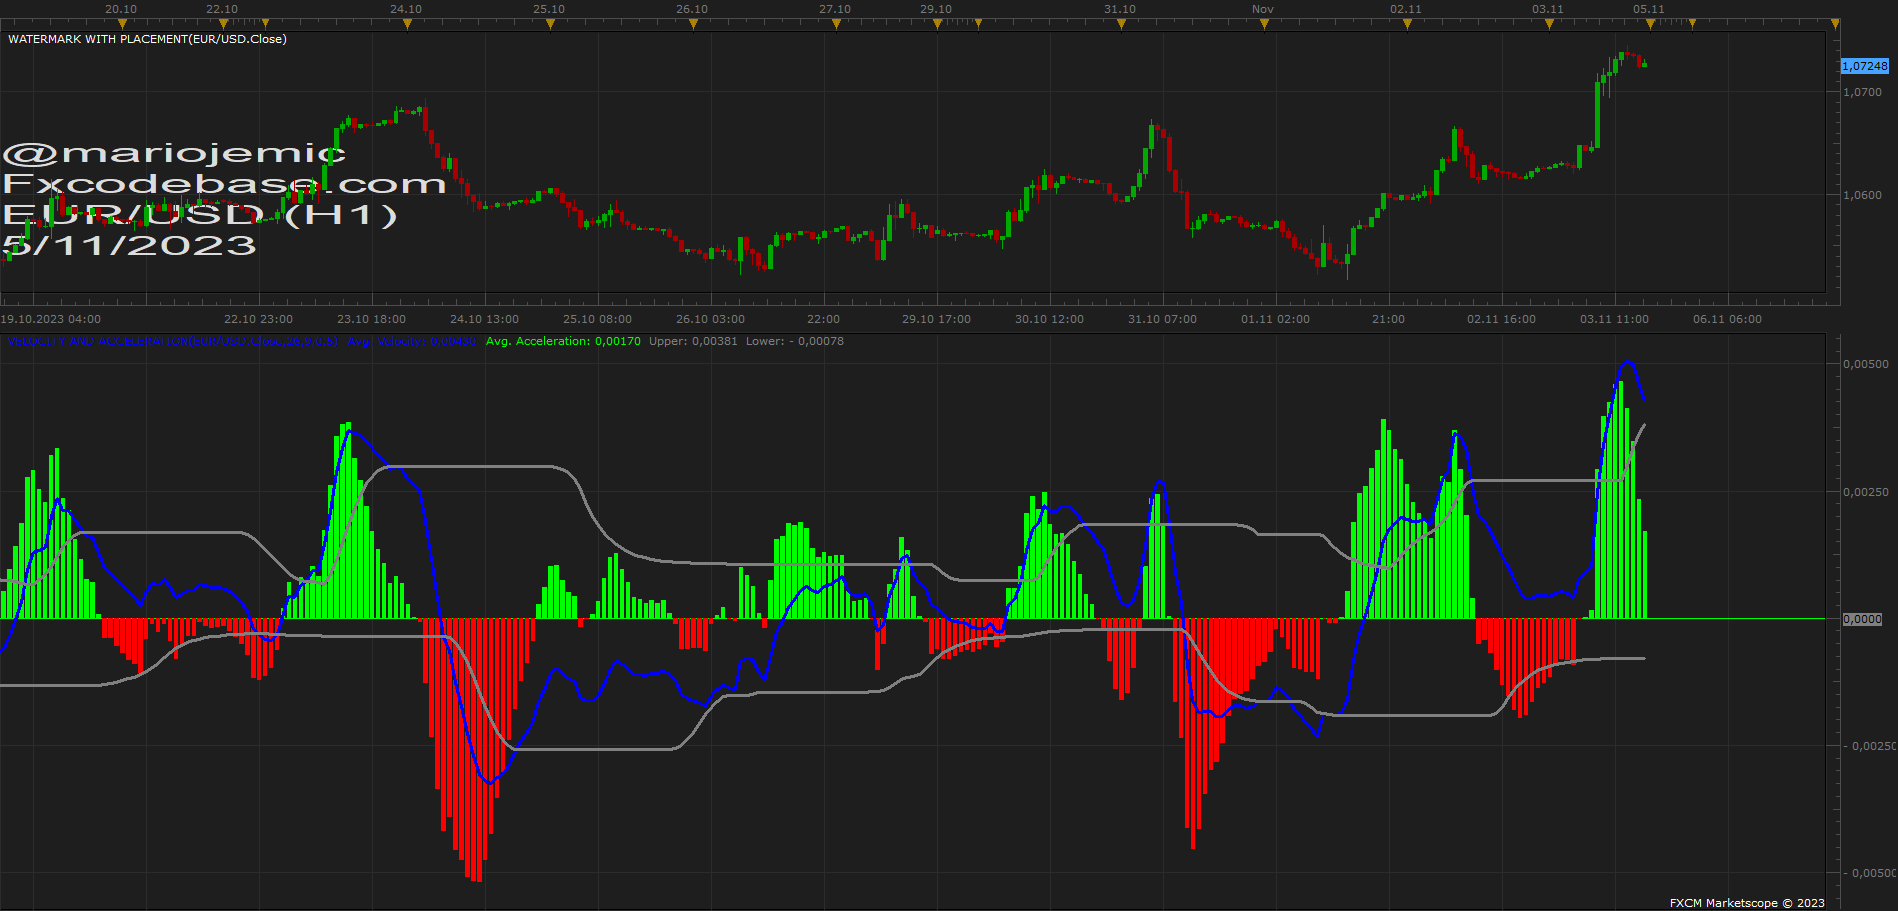This screenshot has height=911, width=1898.
Task: Click the 30.10 12:00 time label
Action: 1049,319
